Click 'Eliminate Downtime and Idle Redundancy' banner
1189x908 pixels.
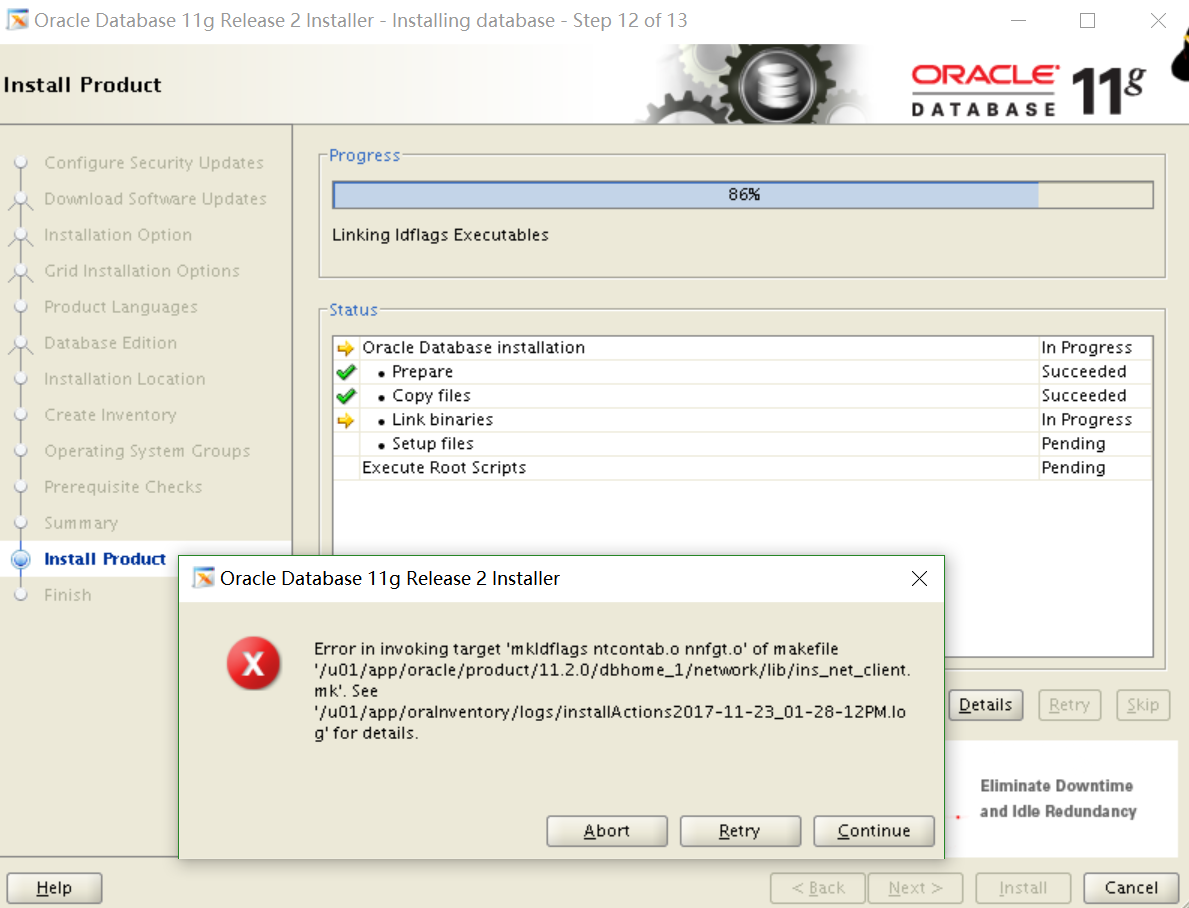pos(1058,799)
